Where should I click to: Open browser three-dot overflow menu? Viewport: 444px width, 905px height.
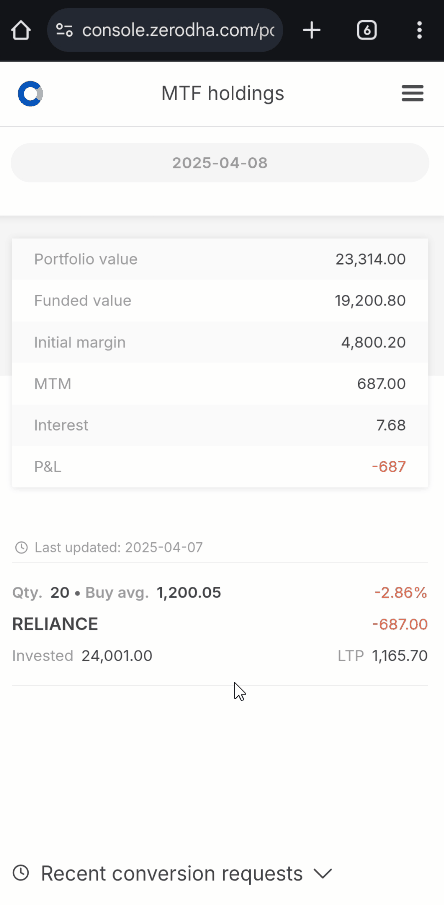click(420, 30)
